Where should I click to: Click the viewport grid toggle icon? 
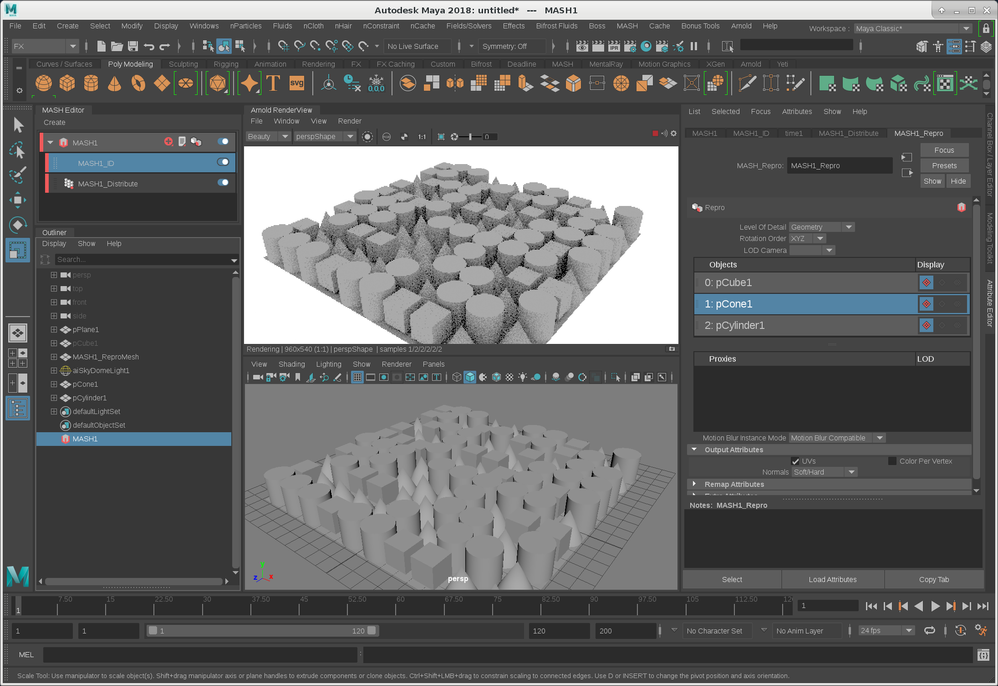click(x=357, y=377)
